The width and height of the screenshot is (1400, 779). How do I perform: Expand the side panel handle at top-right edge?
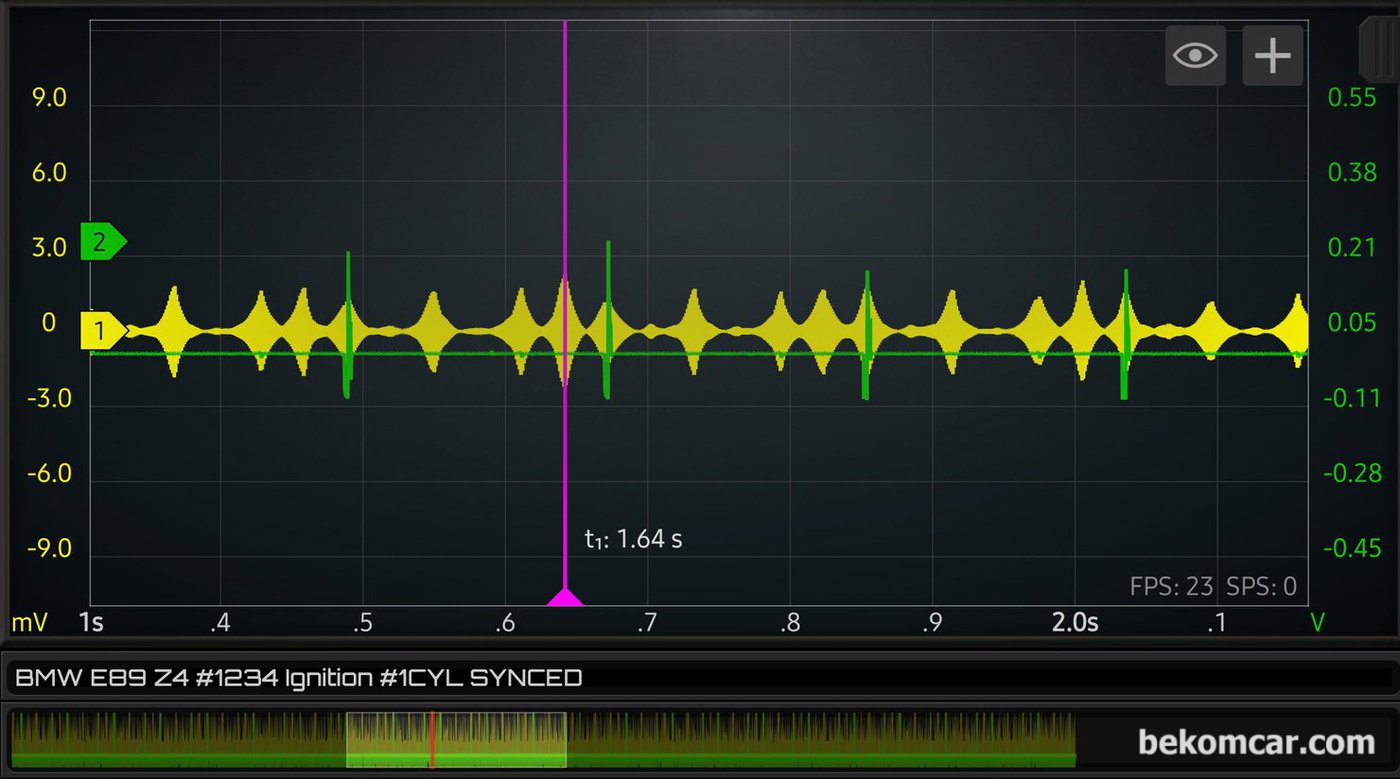(1378, 45)
